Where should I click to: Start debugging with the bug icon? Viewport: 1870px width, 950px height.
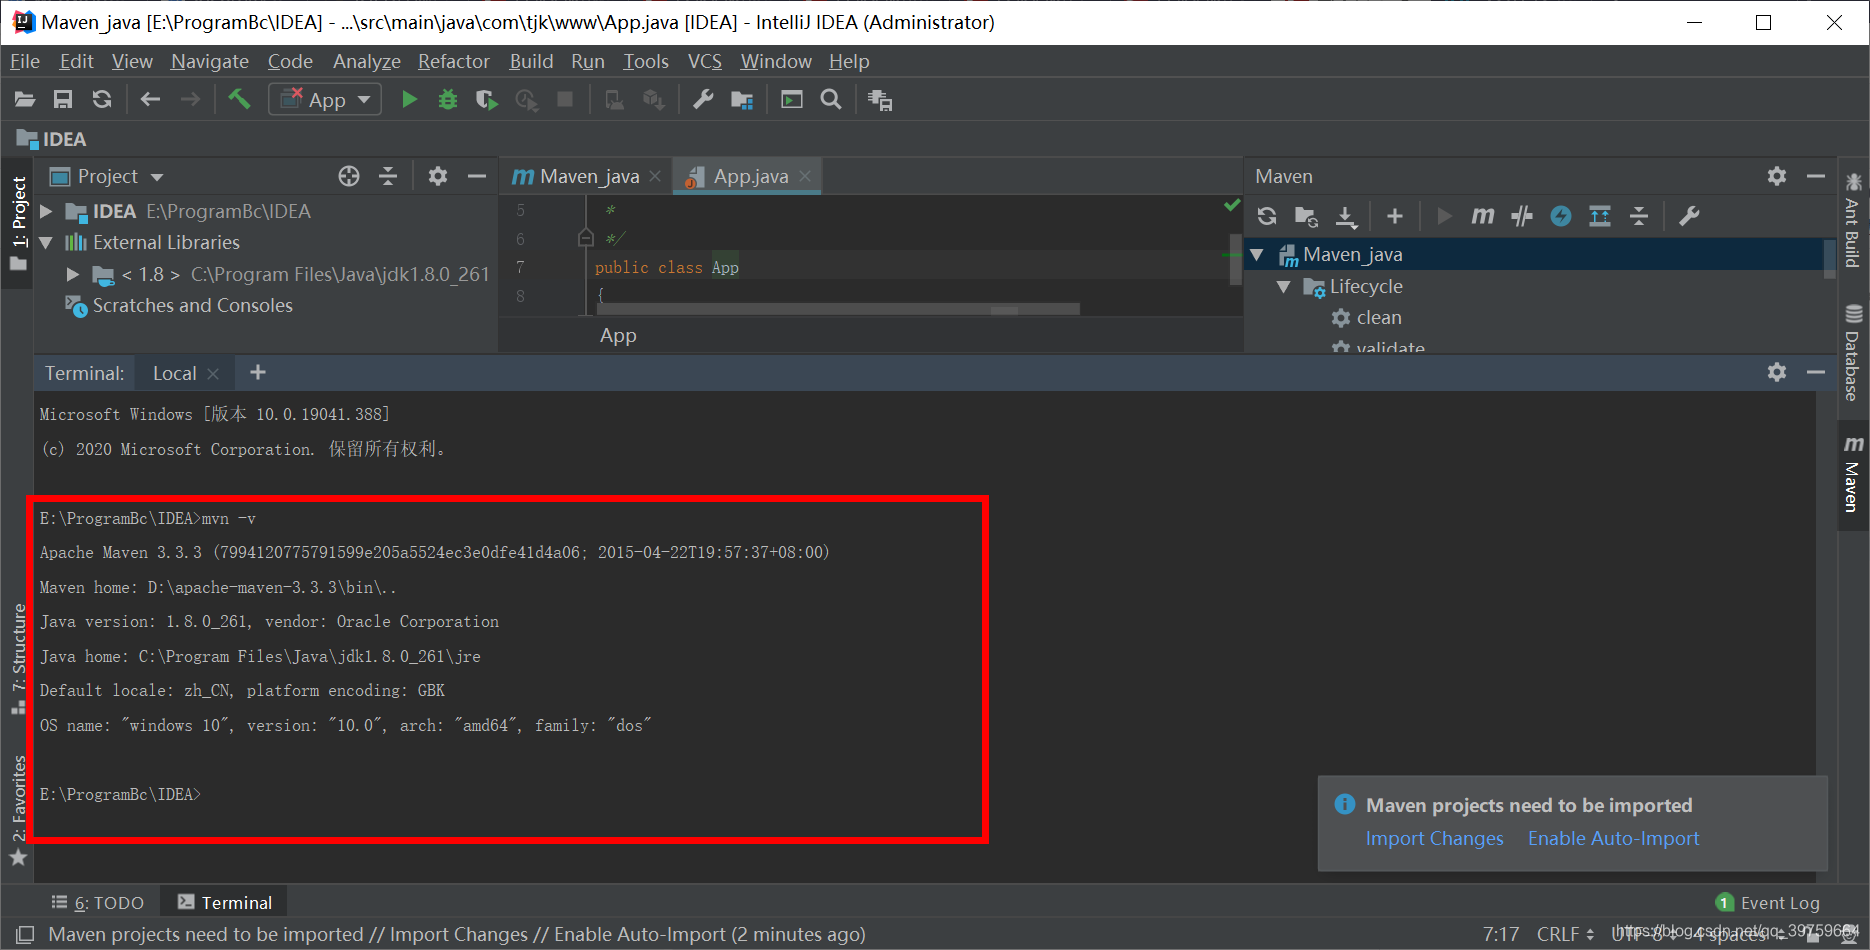(448, 99)
